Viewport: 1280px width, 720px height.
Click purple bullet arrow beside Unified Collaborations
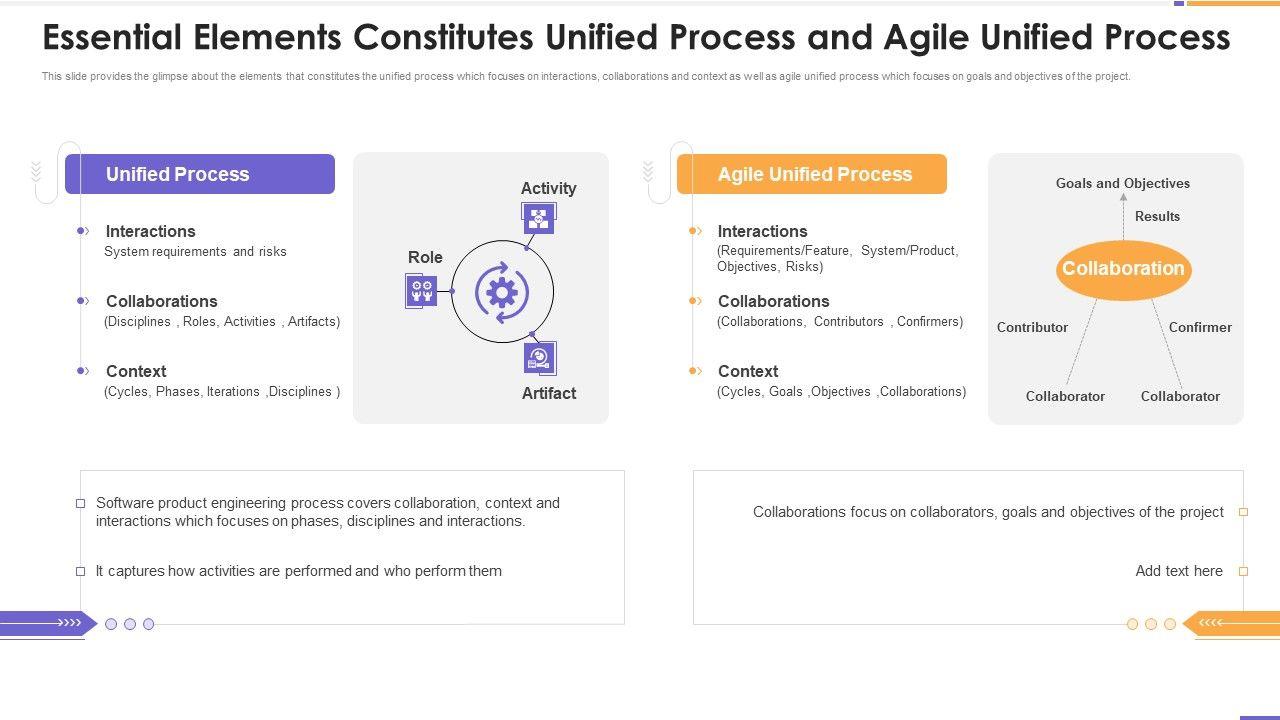83,301
